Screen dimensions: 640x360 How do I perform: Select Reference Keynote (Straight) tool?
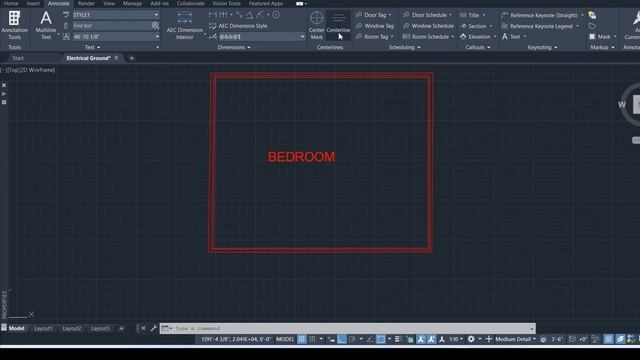click(540, 15)
